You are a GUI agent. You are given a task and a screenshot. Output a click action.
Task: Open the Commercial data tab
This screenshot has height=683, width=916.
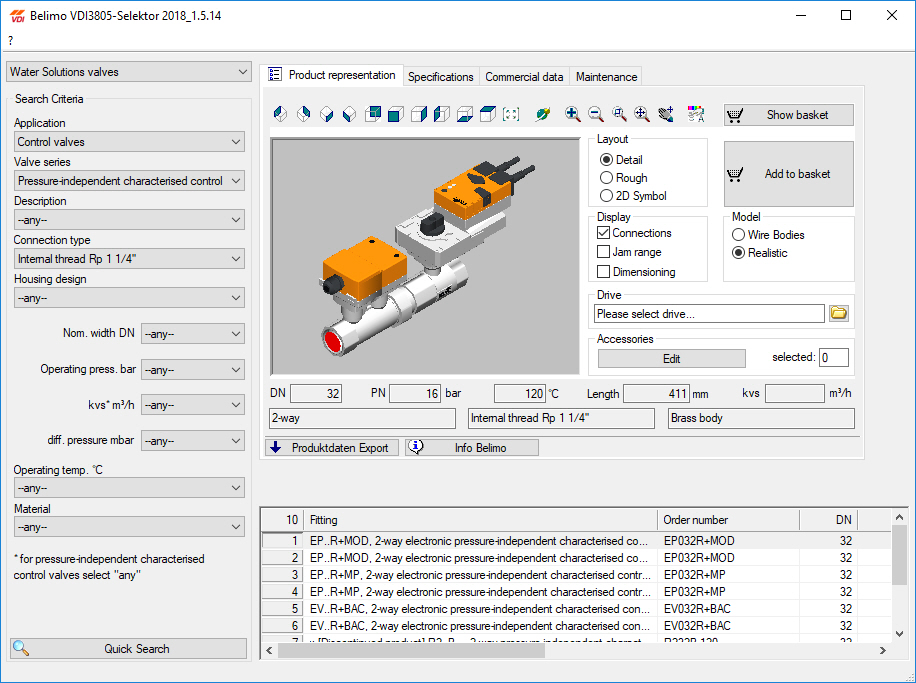(524, 77)
